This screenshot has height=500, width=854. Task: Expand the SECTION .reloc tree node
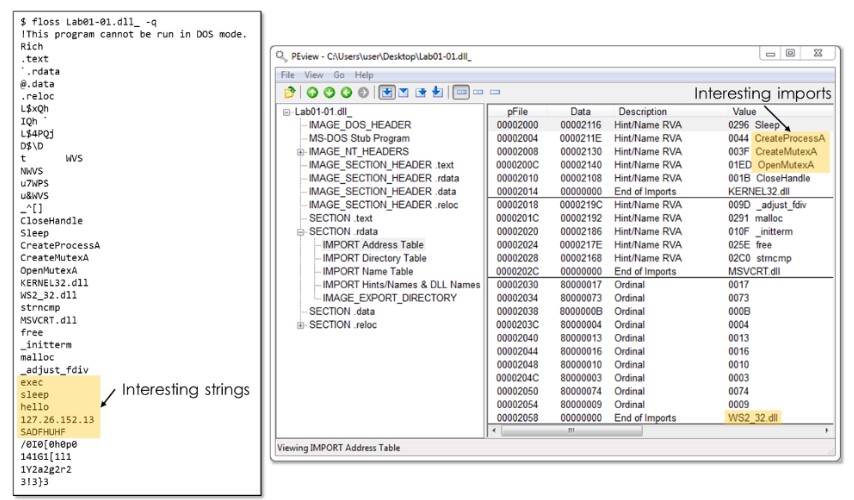point(301,325)
